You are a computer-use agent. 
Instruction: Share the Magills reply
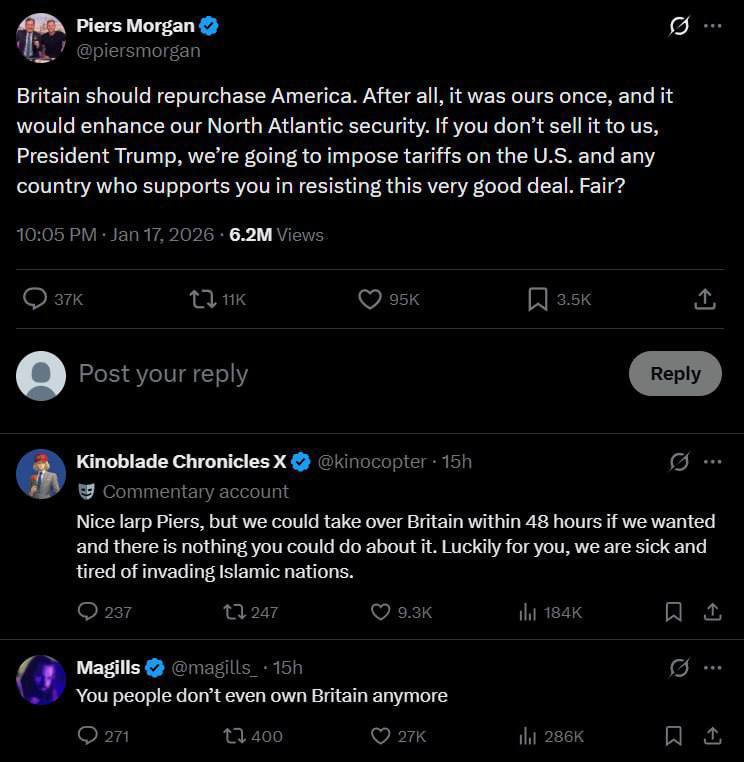tap(712, 736)
